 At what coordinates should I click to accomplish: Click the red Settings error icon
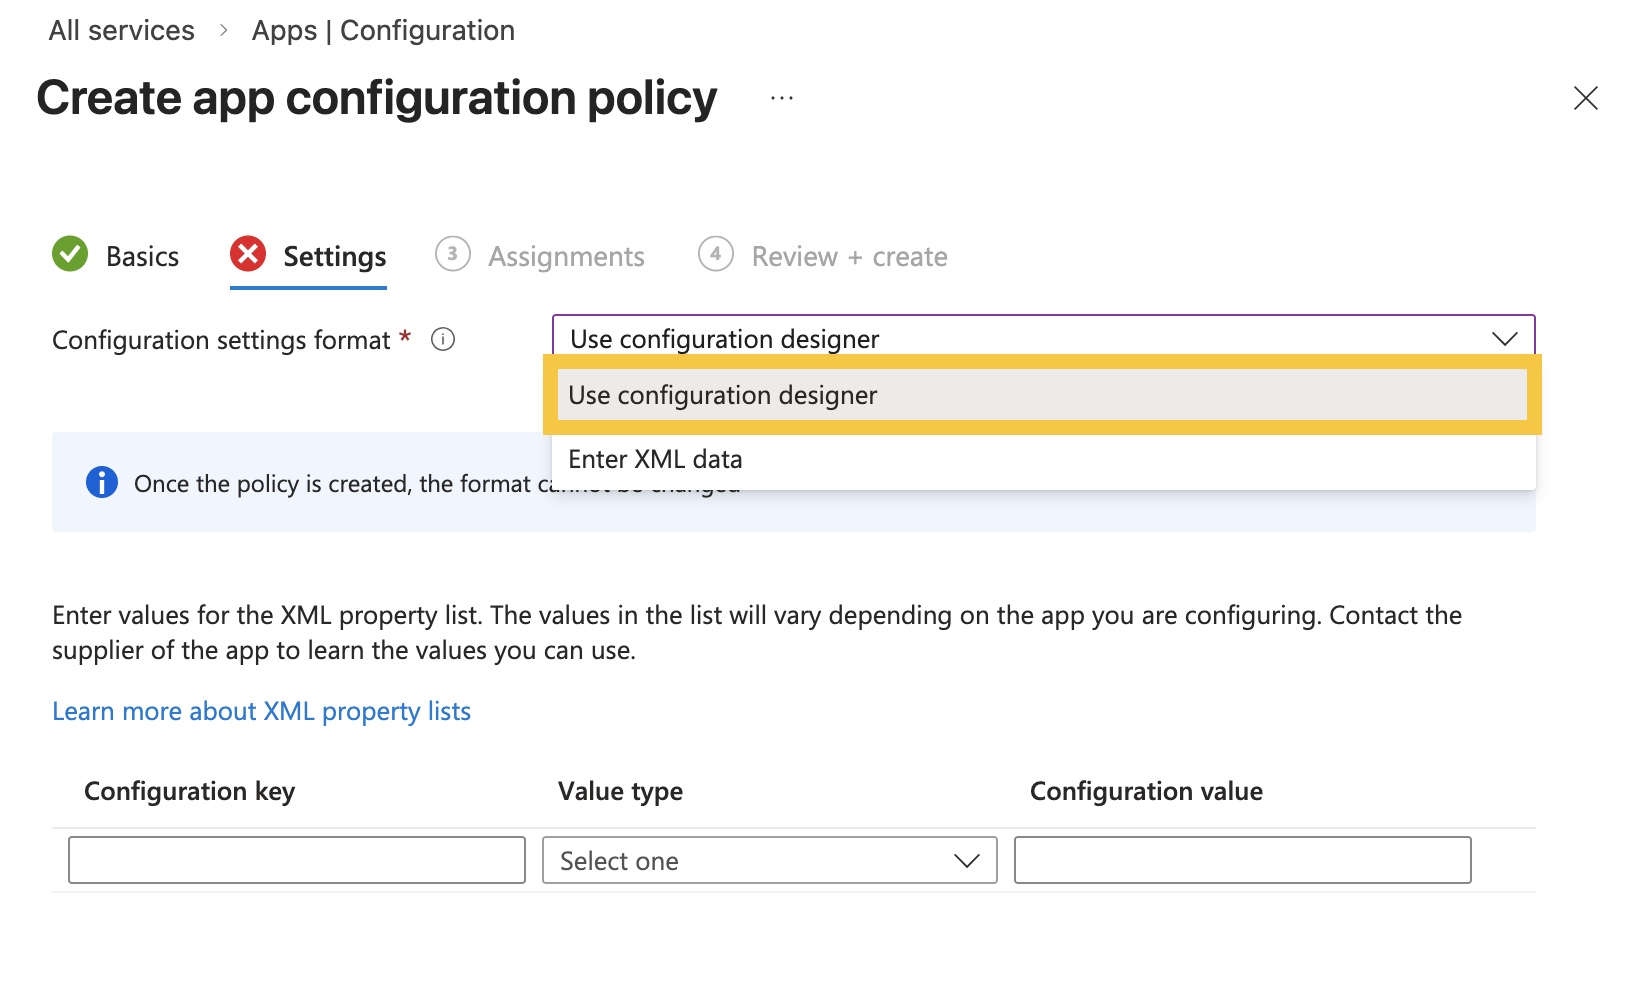pyautogui.click(x=248, y=254)
